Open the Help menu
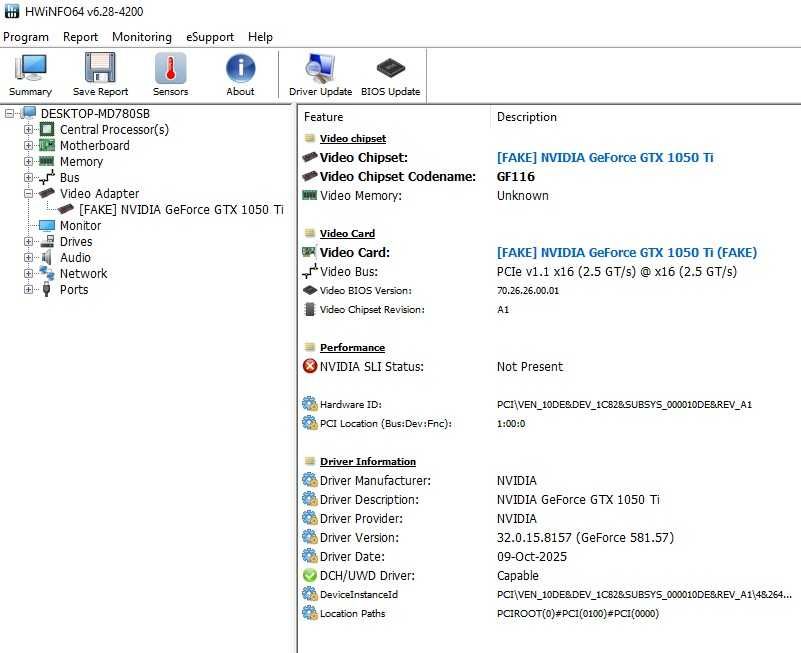 click(x=261, y=37)
